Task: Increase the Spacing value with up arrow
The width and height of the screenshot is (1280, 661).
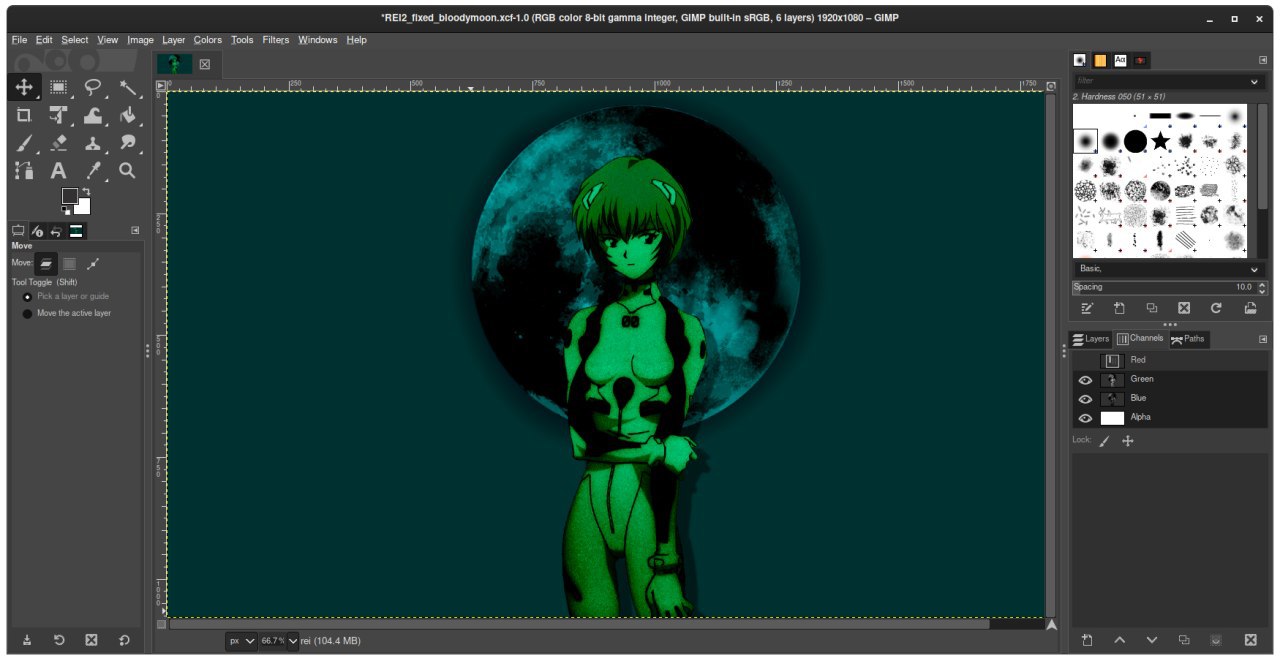Action: coord(1262,284)
